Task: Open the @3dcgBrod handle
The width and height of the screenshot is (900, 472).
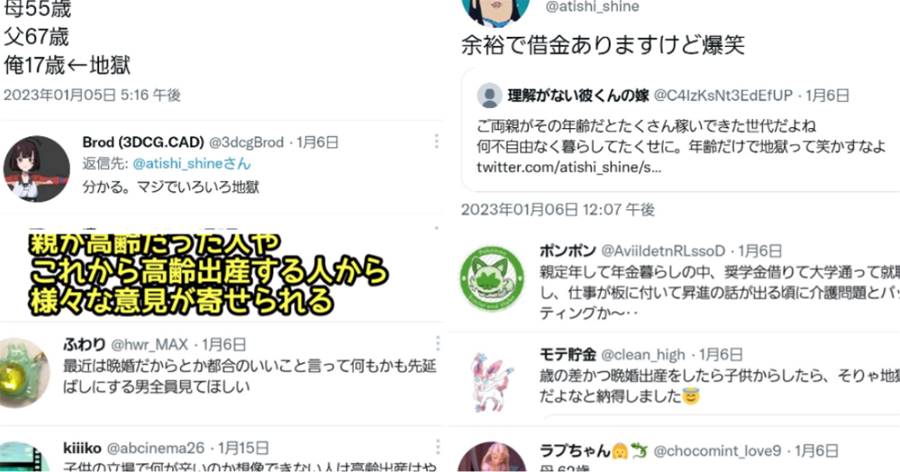Action: click(x=246, y=142)
